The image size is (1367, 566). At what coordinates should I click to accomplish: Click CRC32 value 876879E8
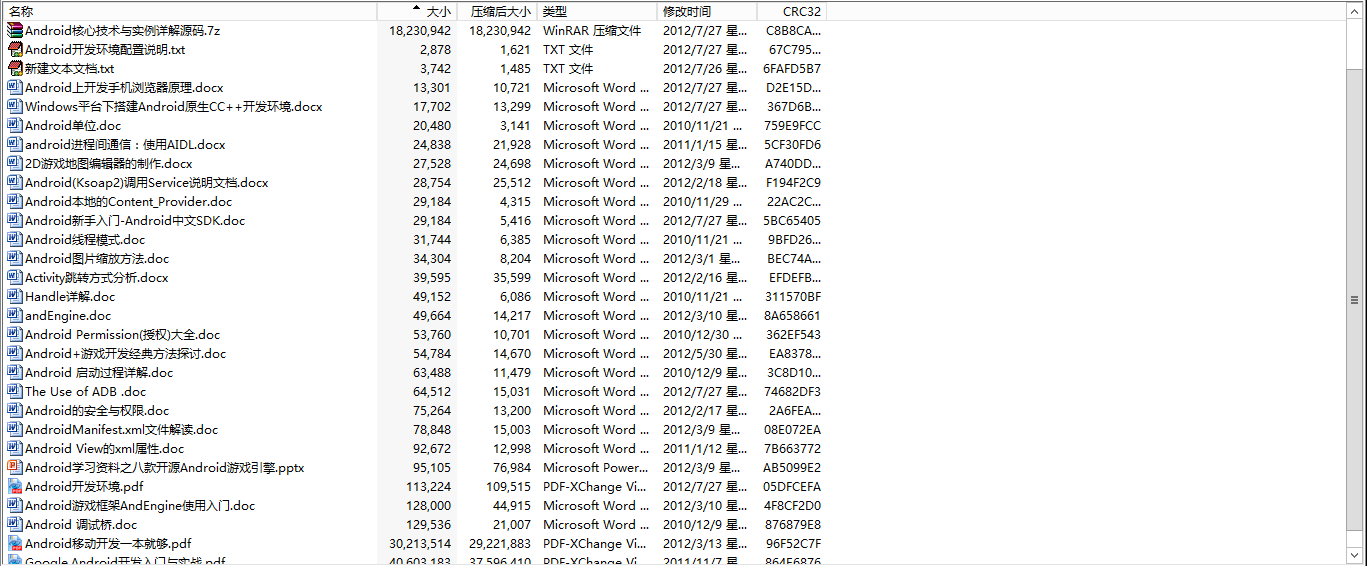[x=792, y=524]
